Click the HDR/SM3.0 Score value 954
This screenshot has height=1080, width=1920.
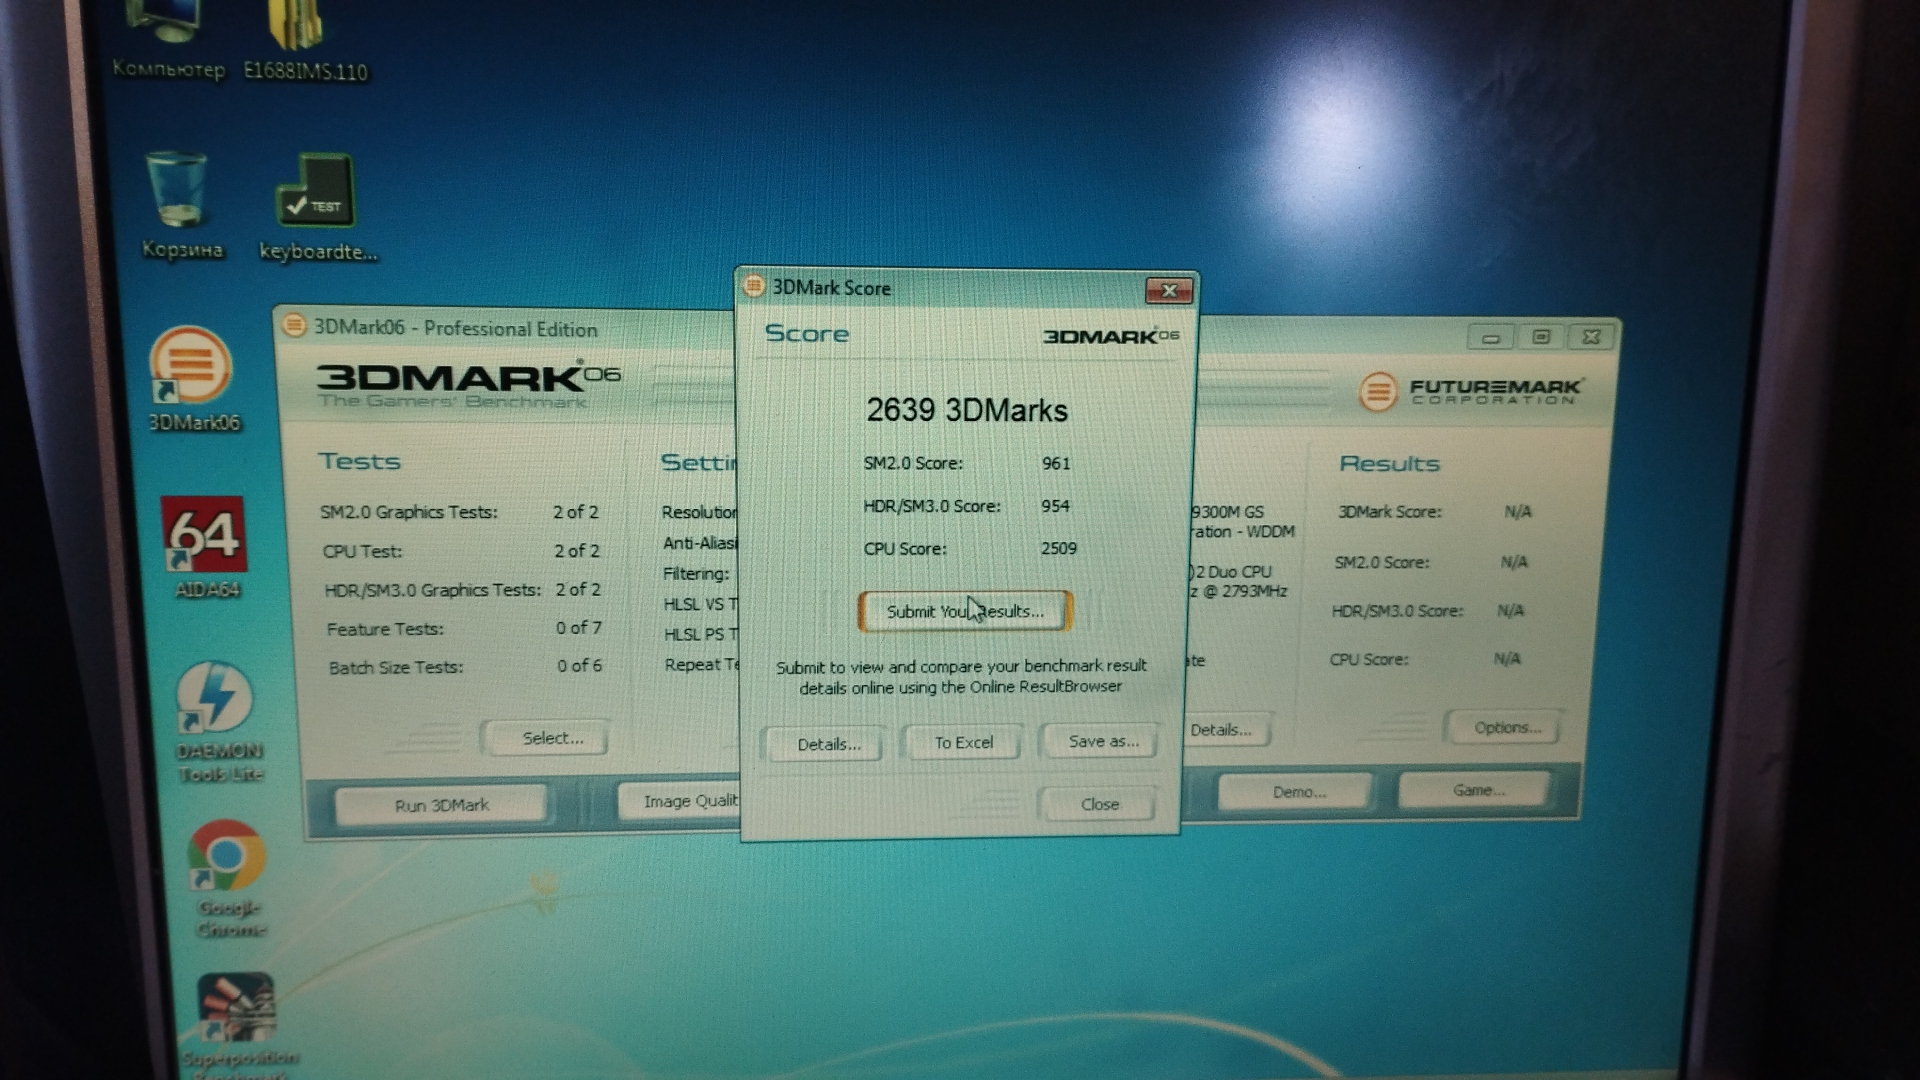click(1055, 506)
